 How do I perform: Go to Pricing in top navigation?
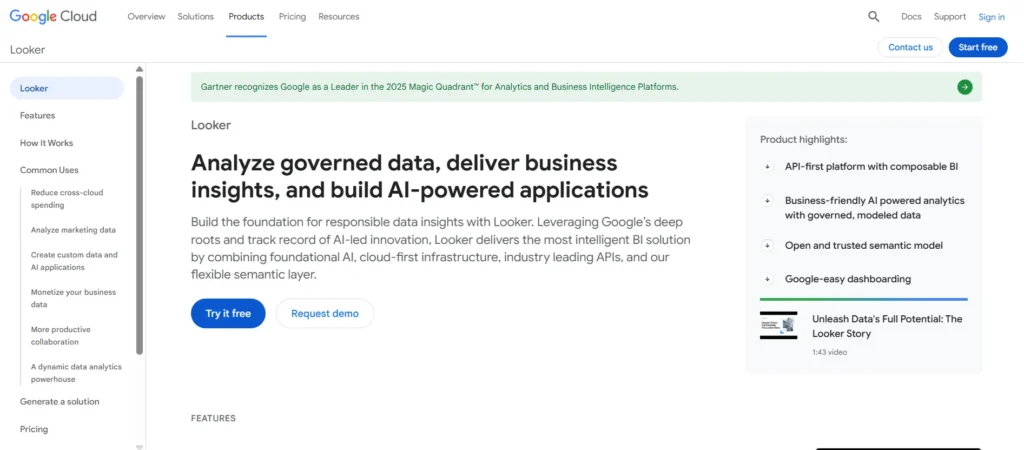[x=292, y=17]
